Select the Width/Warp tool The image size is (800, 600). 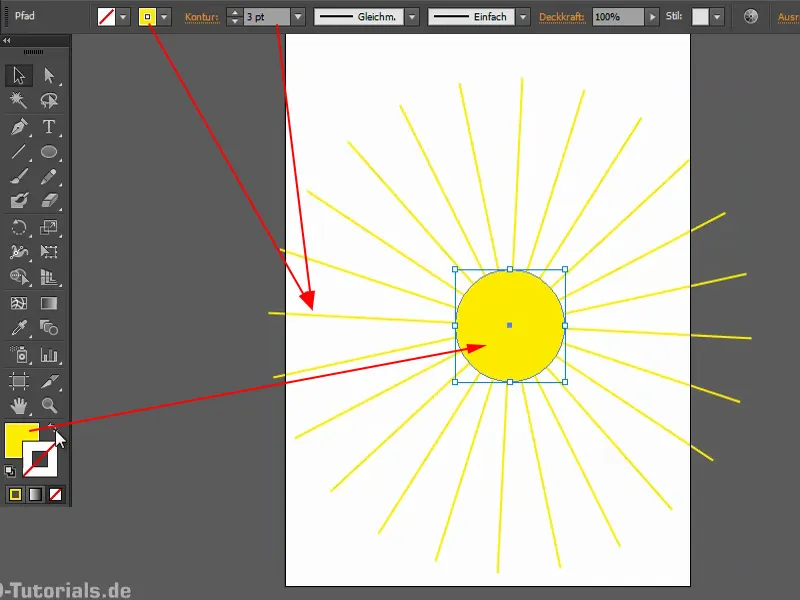pos(19,252)
